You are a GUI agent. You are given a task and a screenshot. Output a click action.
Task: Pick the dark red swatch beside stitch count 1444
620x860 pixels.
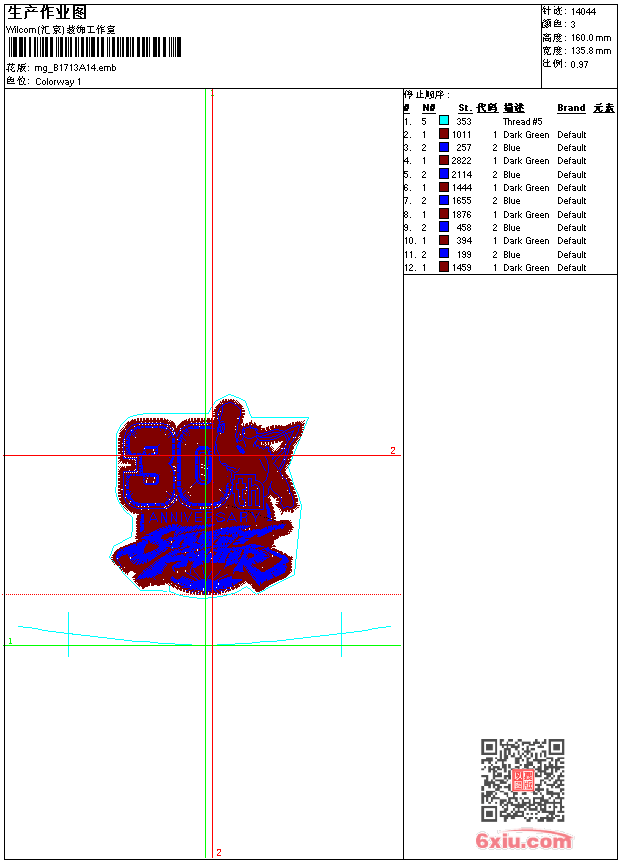coord(444,187)
